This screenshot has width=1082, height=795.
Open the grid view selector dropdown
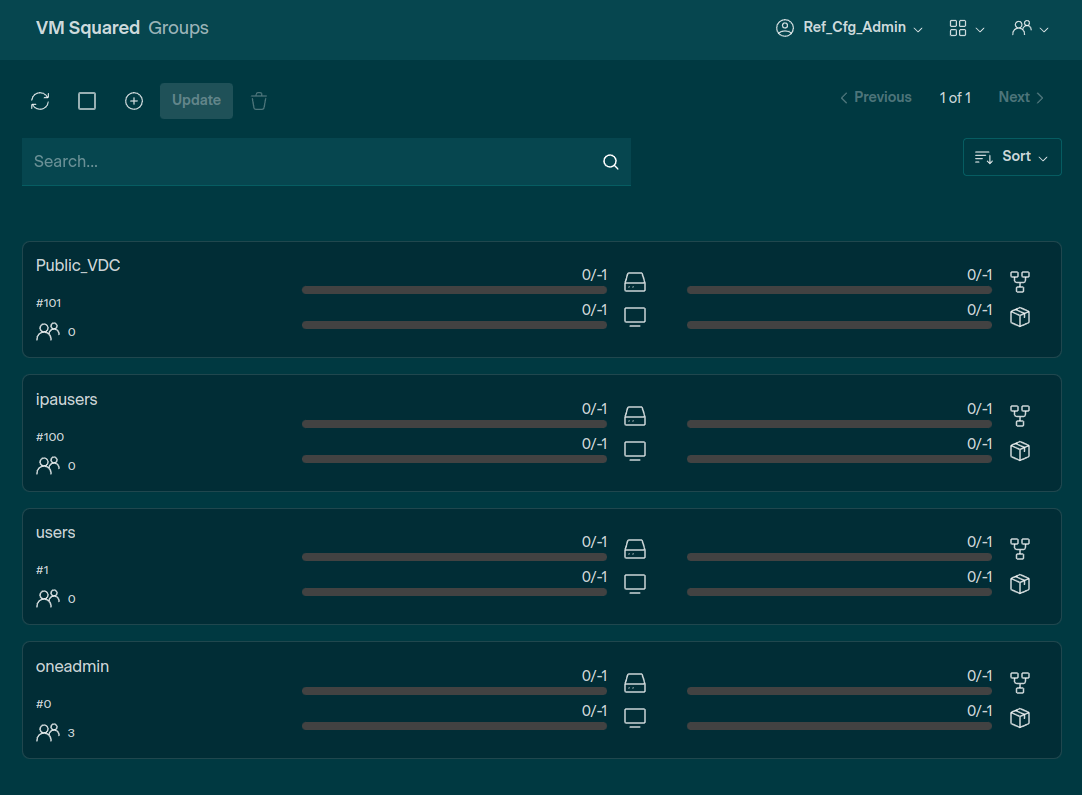(966, 28)
